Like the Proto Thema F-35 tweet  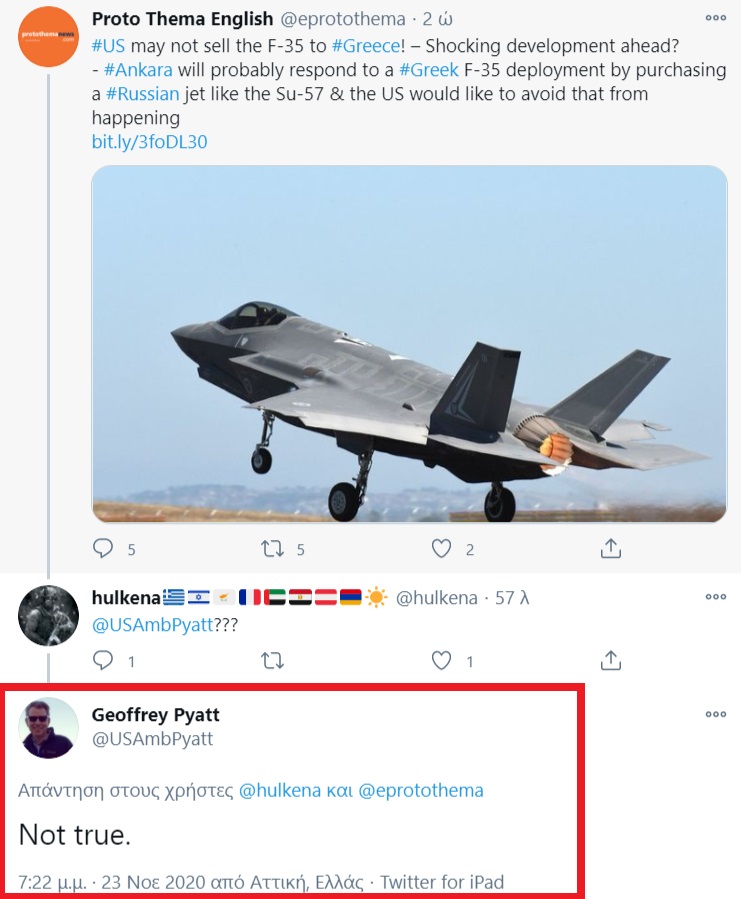pyautogui.click(x=442, y=548)
